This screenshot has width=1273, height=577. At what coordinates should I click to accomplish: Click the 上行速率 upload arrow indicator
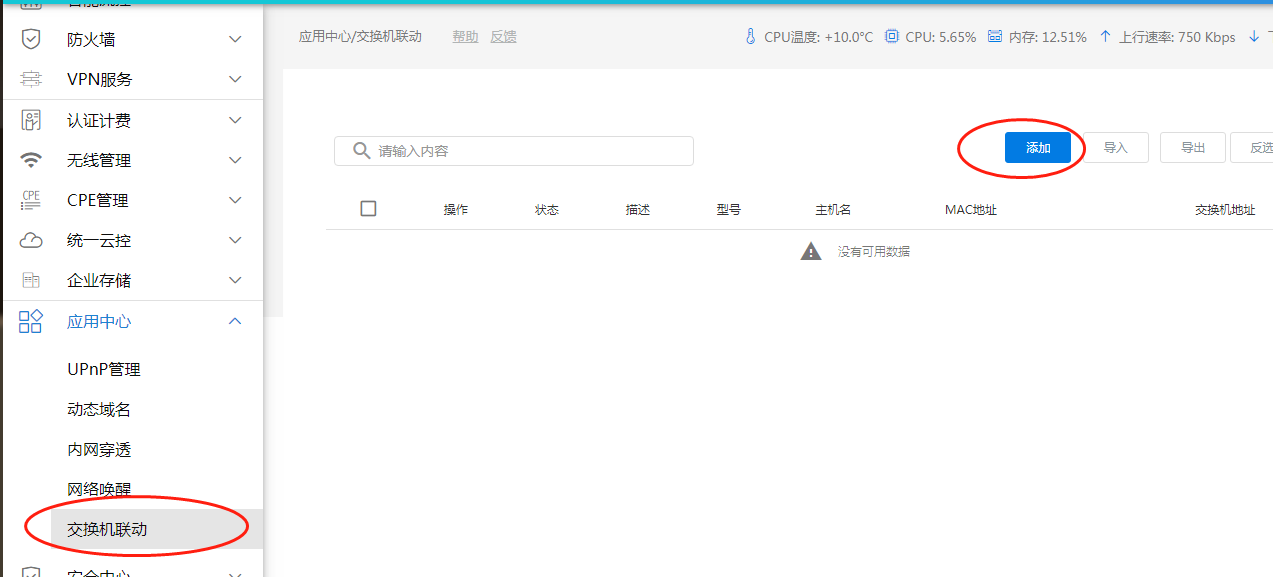pyautogui.click(x=1104, y=36)
